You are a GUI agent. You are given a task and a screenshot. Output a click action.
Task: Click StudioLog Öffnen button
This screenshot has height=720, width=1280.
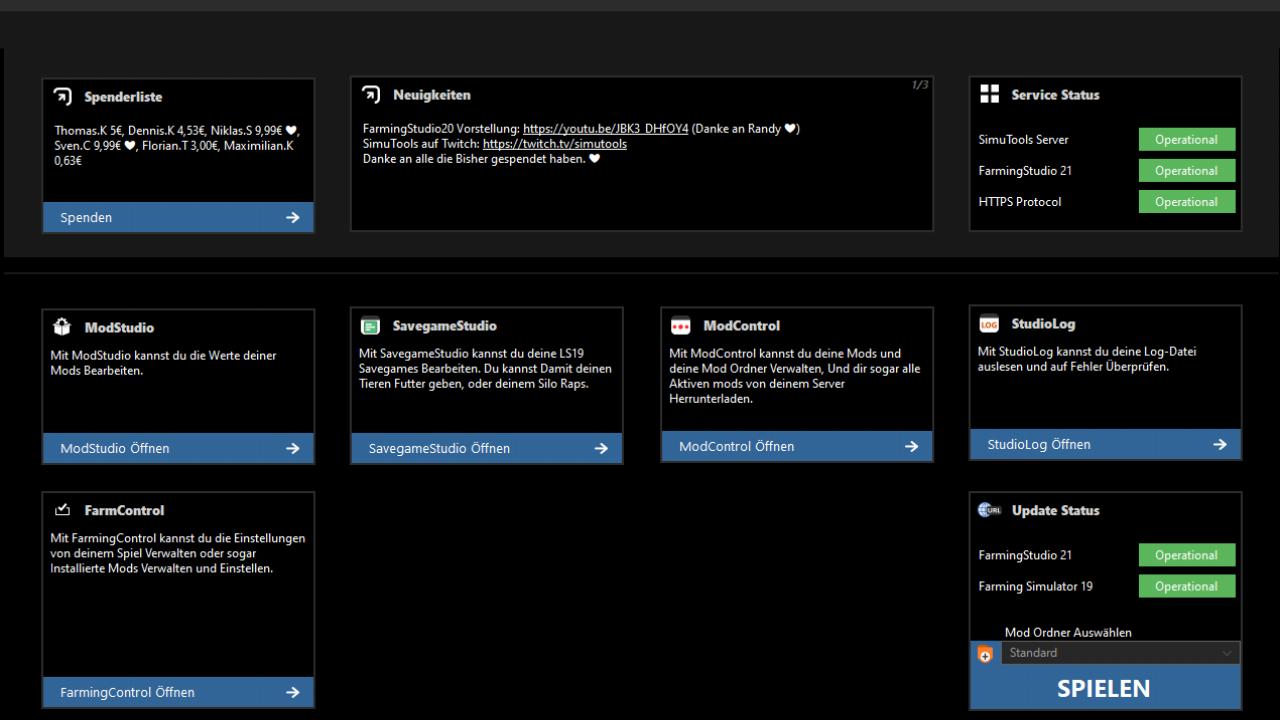pos(1105,444)
